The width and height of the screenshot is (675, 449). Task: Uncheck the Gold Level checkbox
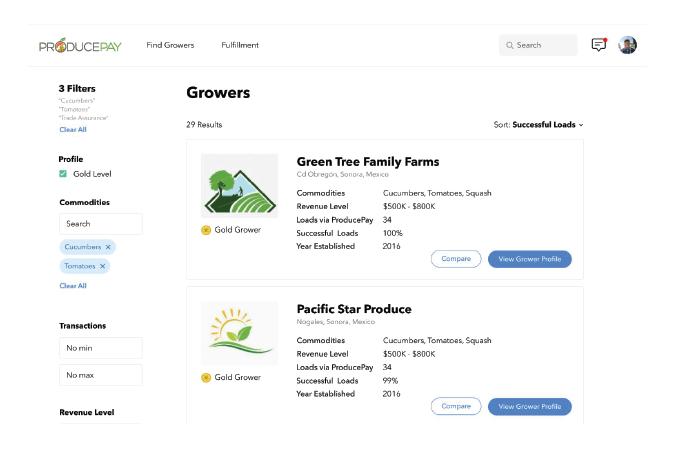(x=63, y=174)
